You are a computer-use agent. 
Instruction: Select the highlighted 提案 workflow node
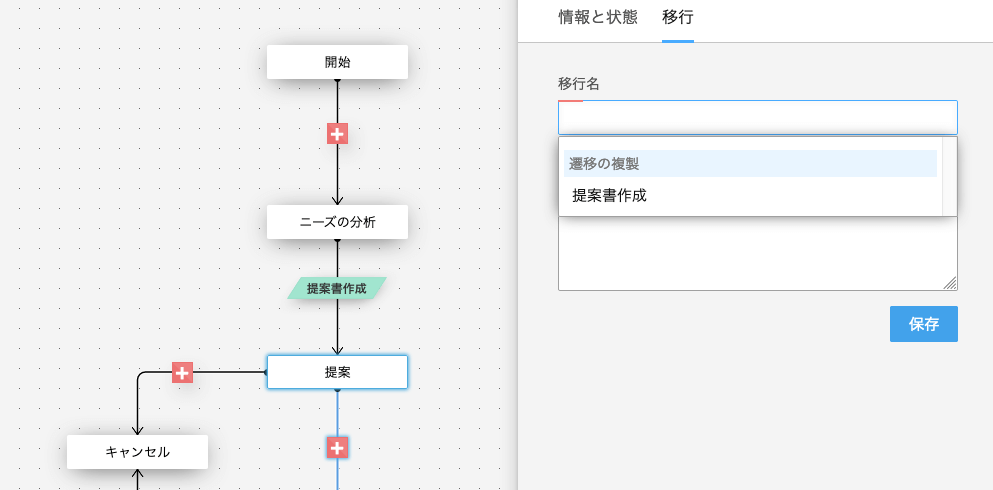337,372
